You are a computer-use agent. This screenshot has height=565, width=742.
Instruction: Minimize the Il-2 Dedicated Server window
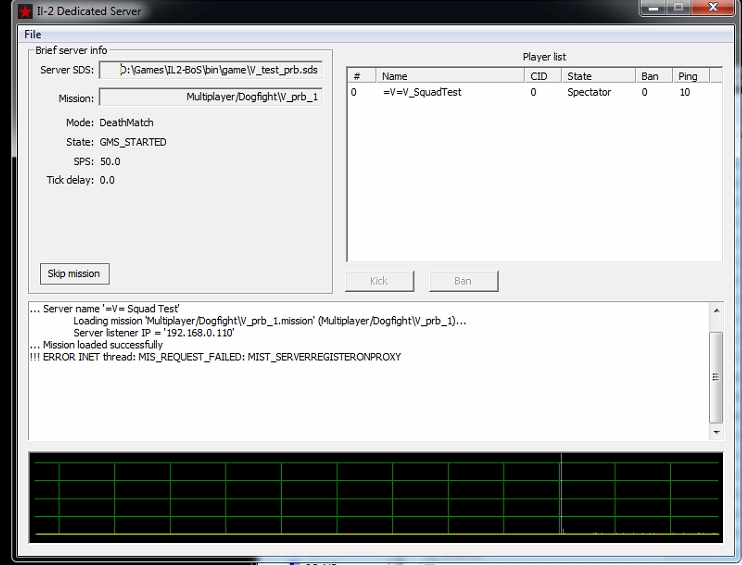point(654,8)
